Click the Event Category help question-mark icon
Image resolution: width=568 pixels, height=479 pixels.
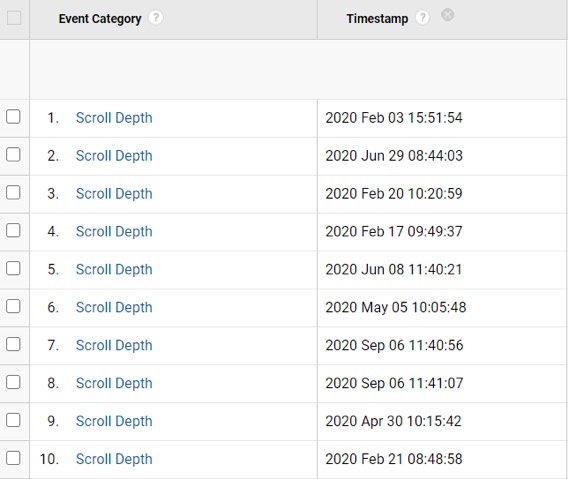156,17
